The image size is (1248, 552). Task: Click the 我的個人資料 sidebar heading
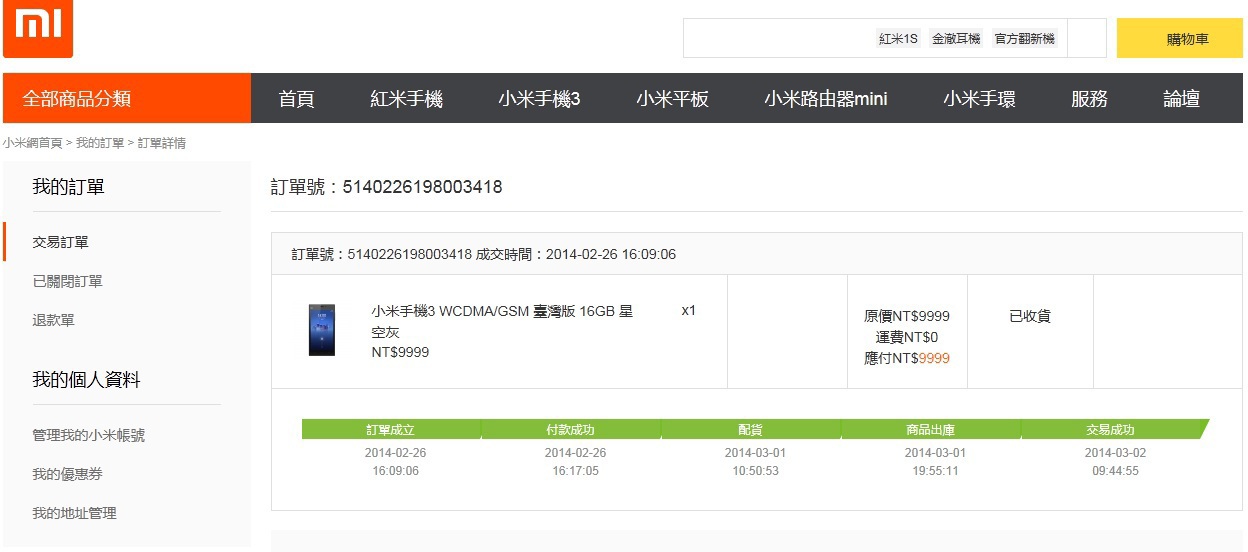[x=86, y=380]
